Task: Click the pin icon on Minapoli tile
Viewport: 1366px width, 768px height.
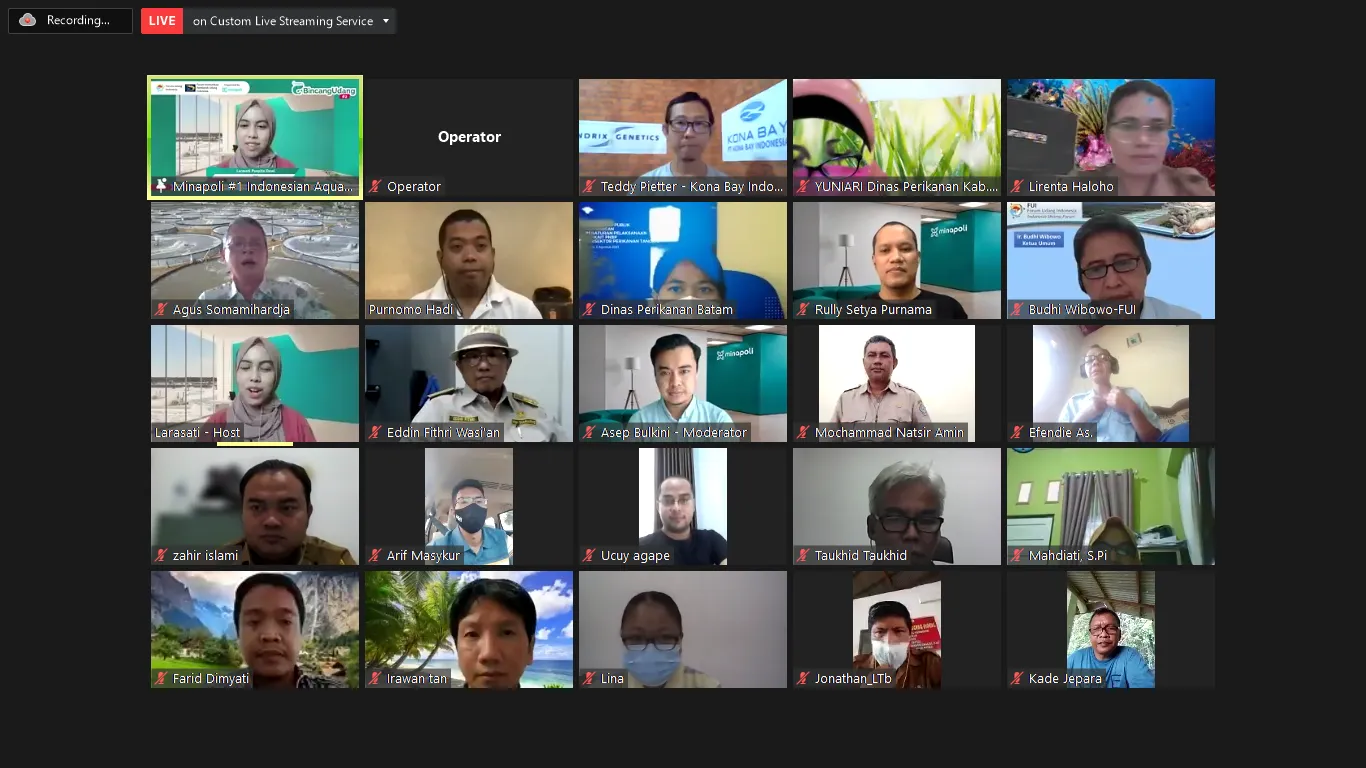Action: (x=161, y=186)
